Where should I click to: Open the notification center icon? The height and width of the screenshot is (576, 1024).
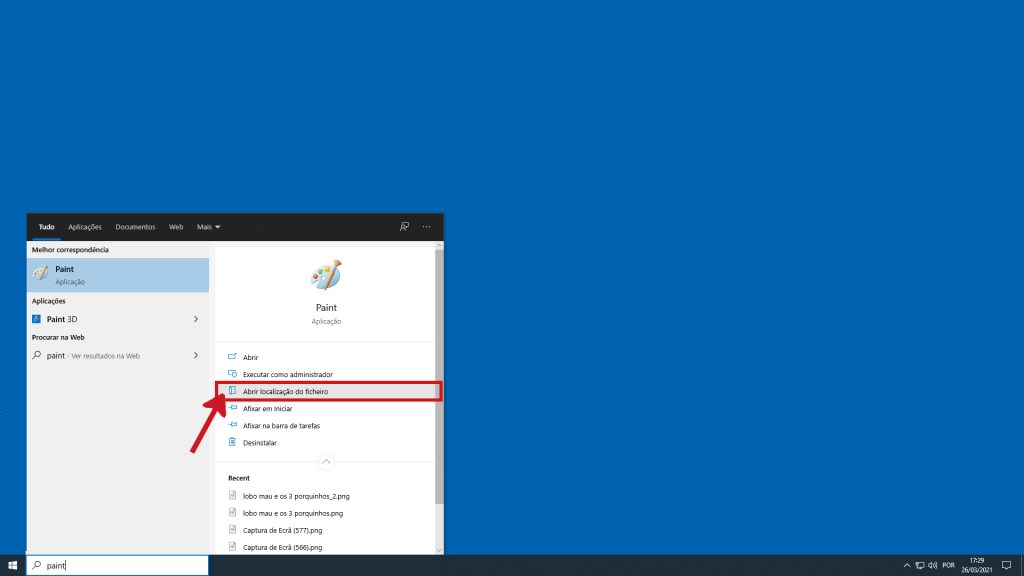[1006, 566]
